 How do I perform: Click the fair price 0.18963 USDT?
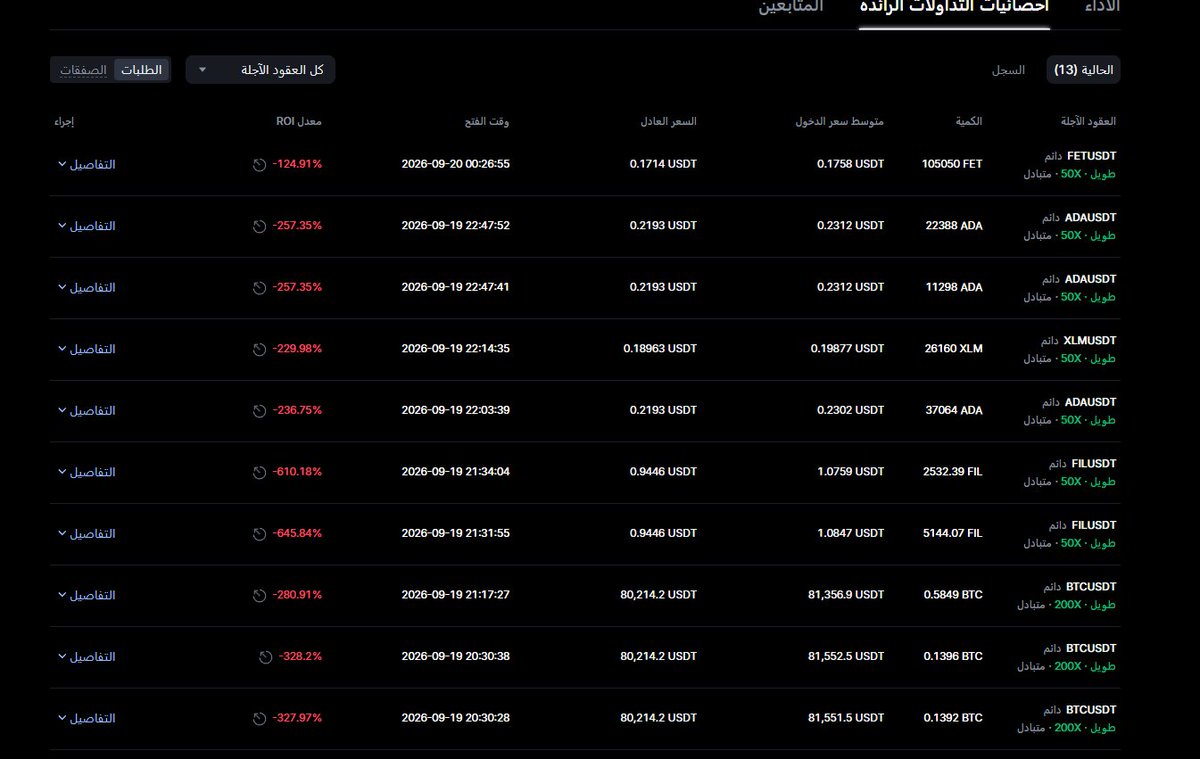[x=660, y=349]
